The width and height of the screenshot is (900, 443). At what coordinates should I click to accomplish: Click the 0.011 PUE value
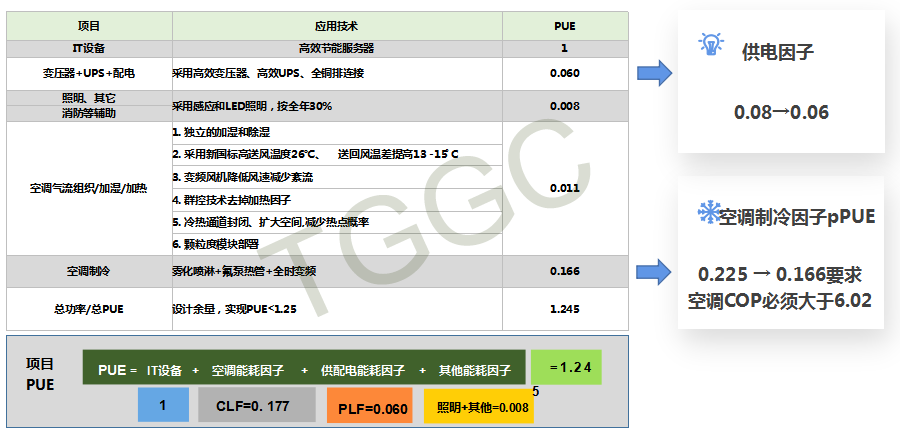(x=565, y=188)
